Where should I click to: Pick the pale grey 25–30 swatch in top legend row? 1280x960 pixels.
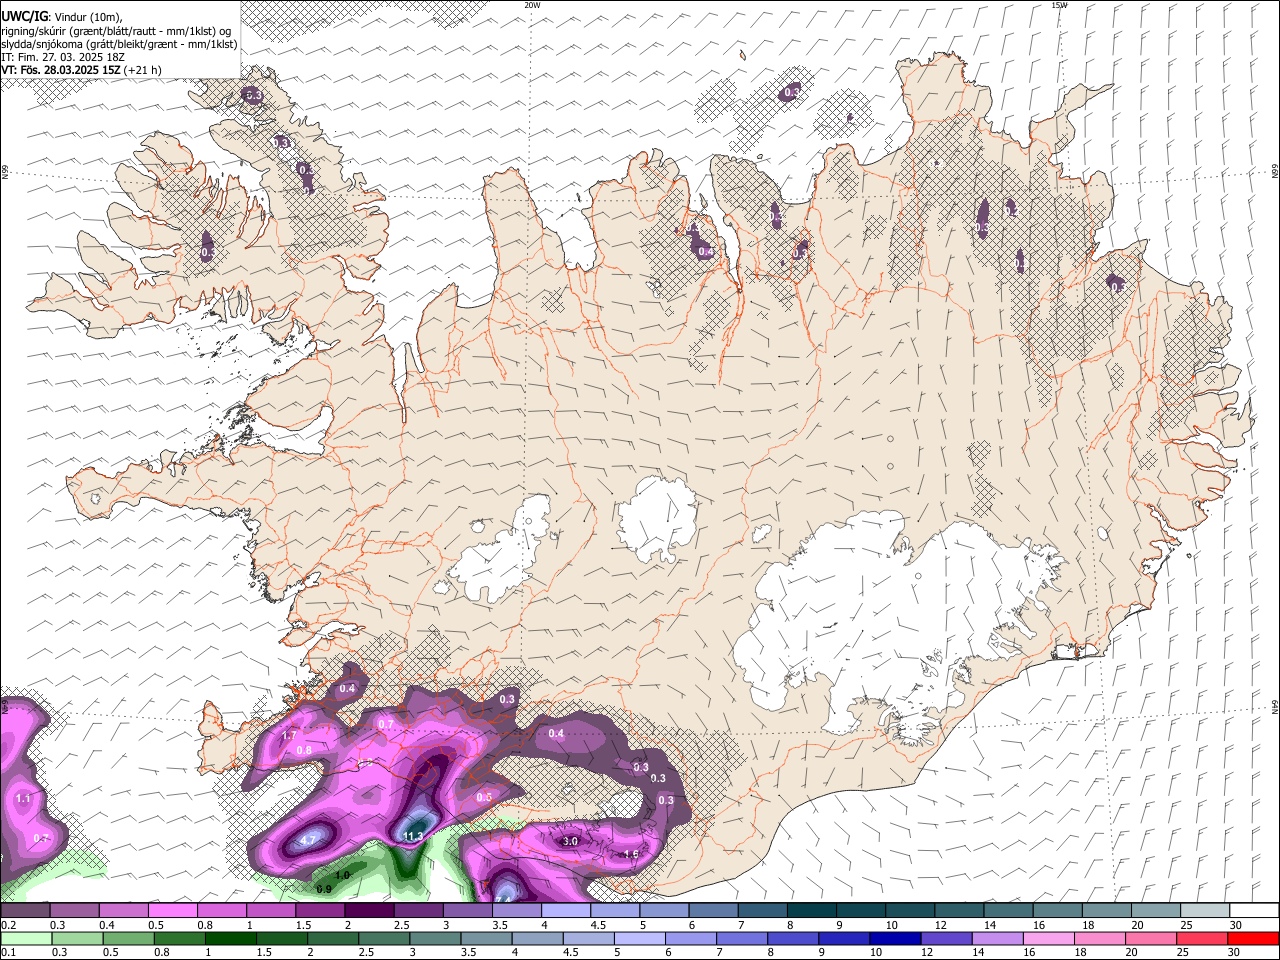click(x=1205, y=911)
